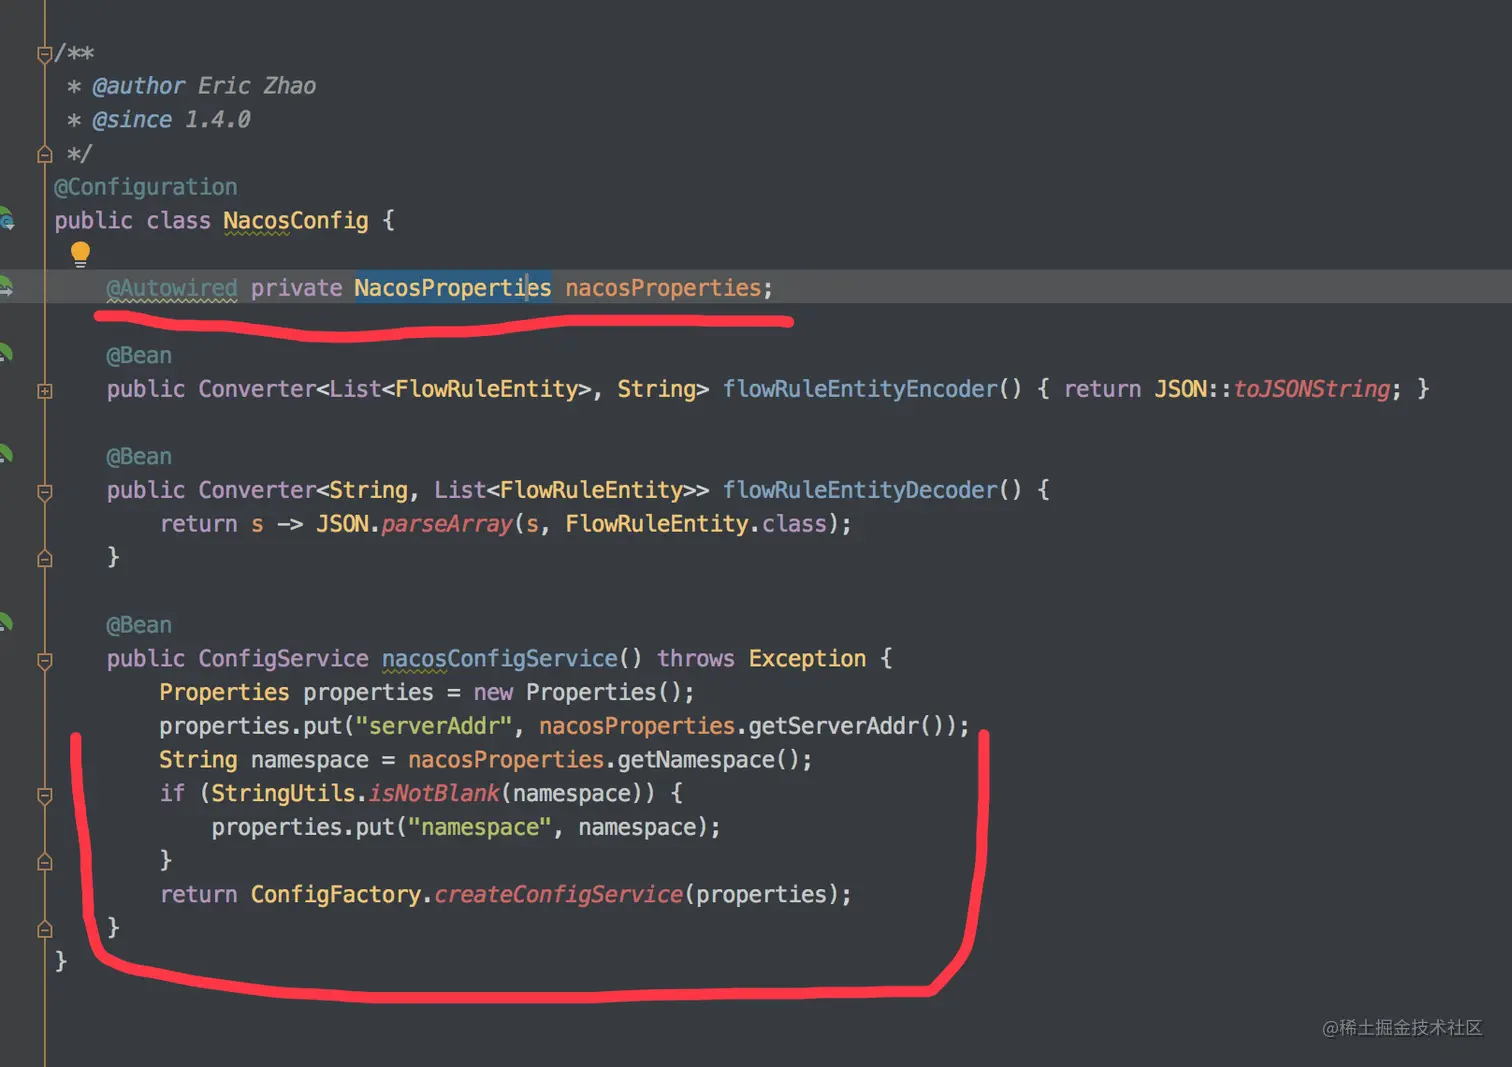Click the fold marker at the Javadoc closing line

pyautogui.click(x=45, y=154)
